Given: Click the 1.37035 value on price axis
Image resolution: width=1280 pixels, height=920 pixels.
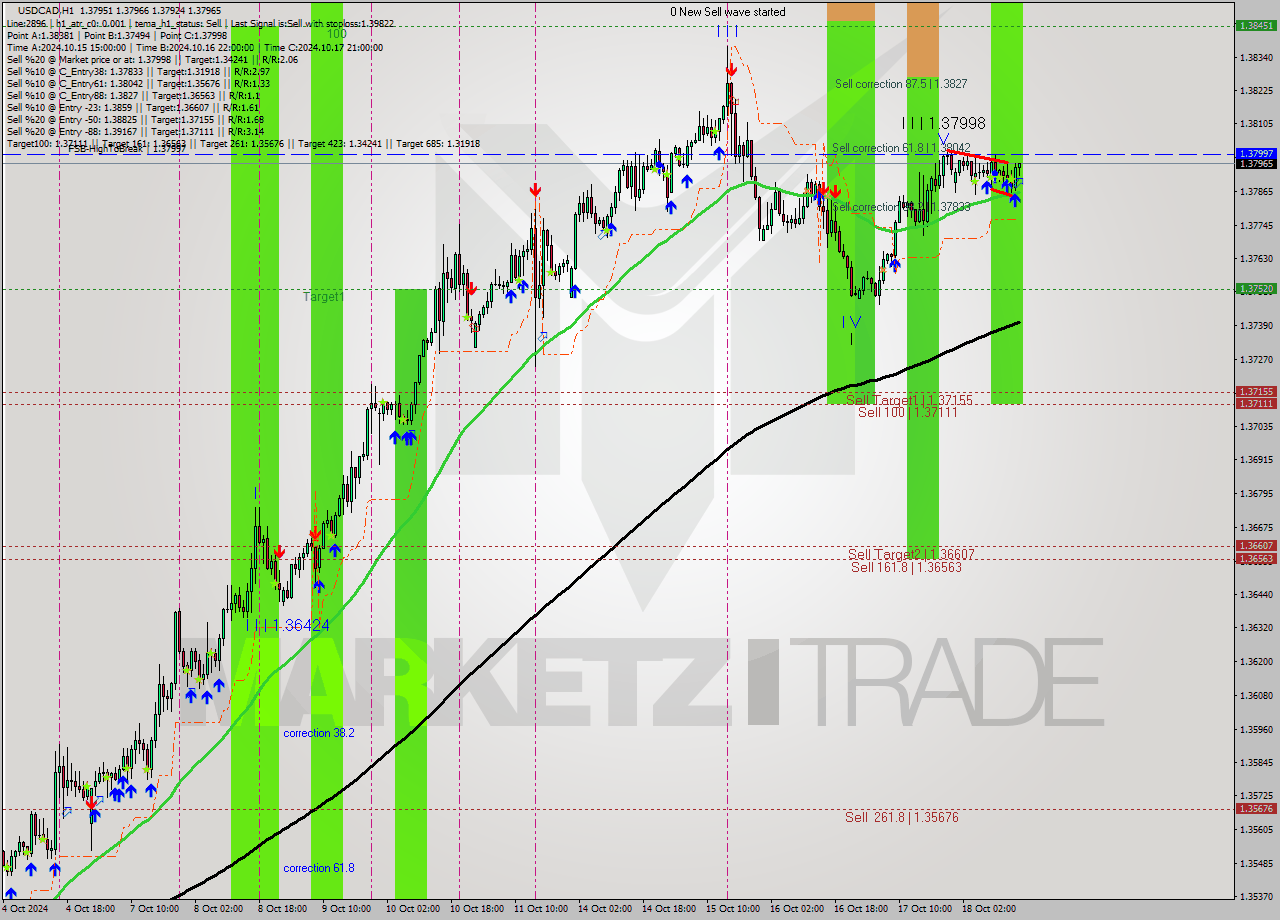Looking at the screenshot, I should coord(1255,426).
